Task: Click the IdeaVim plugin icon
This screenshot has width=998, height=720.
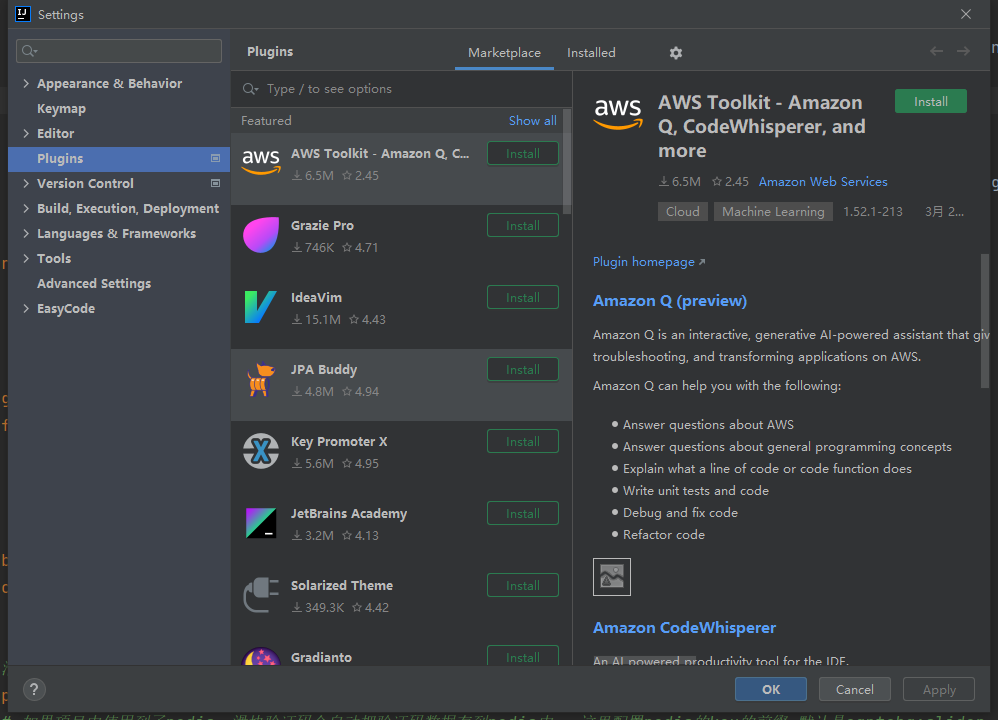Action: [x=261, y=307]
